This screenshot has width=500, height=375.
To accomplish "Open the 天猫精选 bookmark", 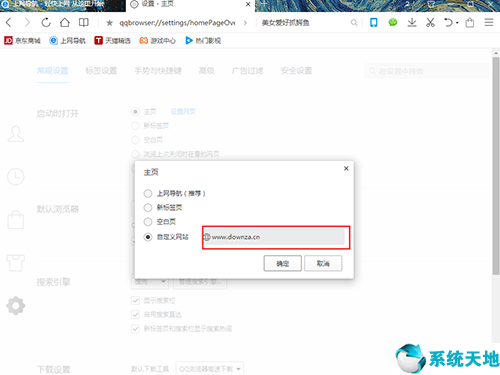I will point(112,41).
